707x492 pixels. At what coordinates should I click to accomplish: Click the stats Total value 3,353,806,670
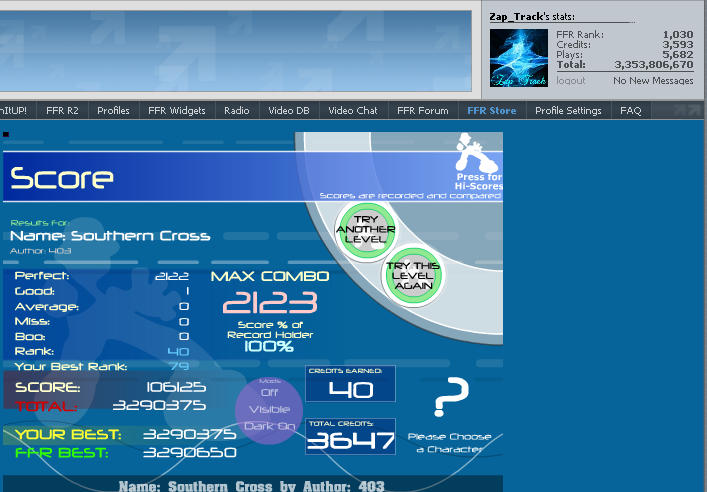(x=654, y=64)
